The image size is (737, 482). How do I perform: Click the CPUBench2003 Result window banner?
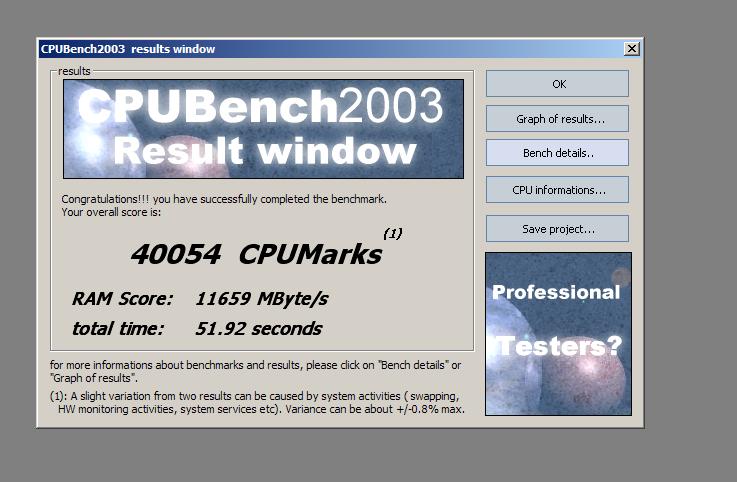[x=263, y=129]
